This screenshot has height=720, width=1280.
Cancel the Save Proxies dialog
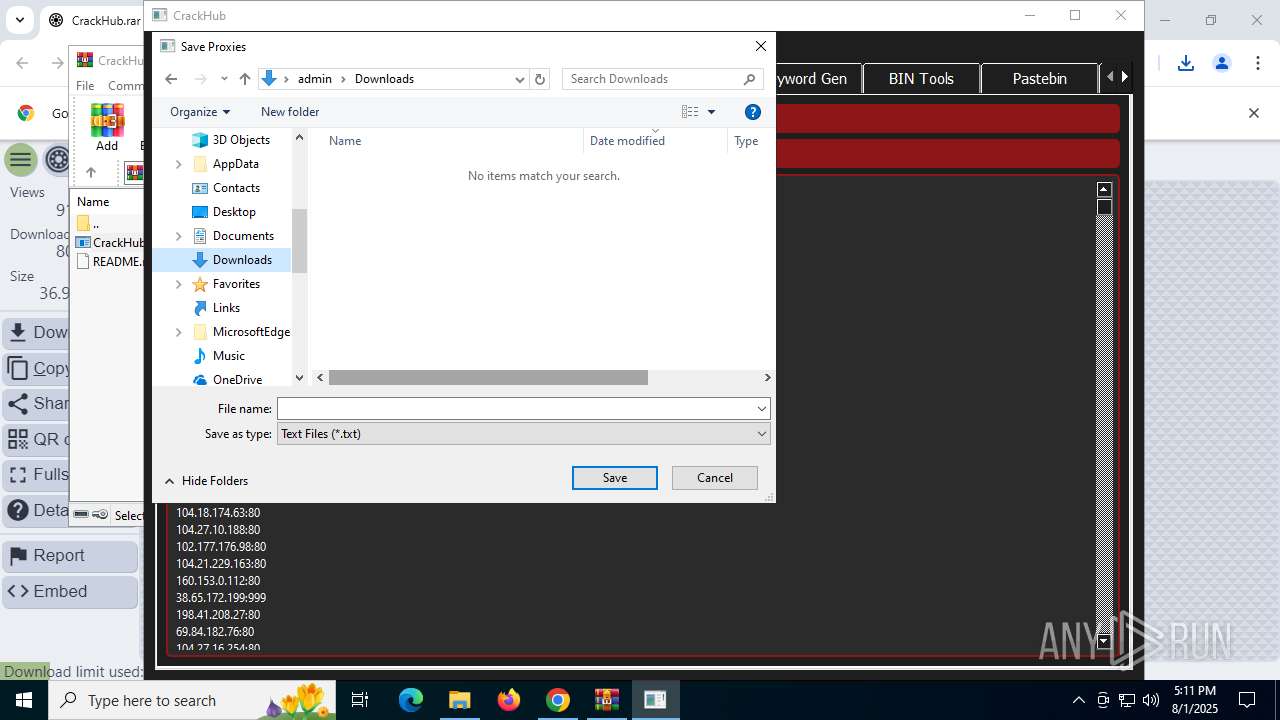[x=715, y=478]
